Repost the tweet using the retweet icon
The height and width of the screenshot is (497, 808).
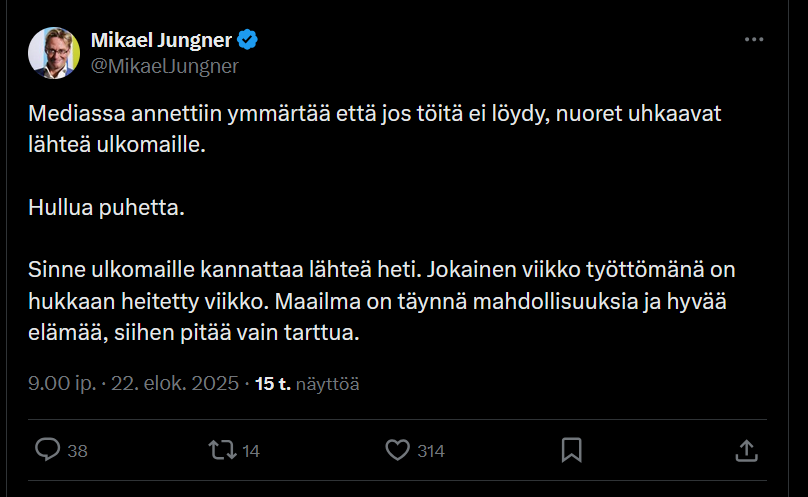pos(222,450)
